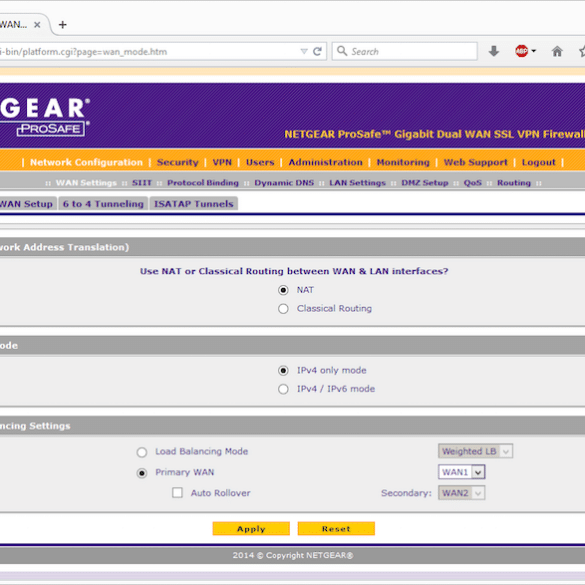Open the VPN menu

(222, 162)
